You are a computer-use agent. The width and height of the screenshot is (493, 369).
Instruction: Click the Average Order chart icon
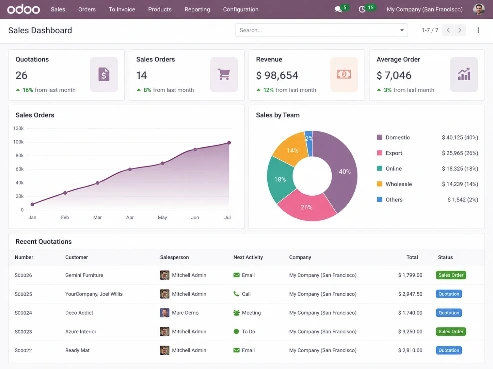tap(464, 74)
